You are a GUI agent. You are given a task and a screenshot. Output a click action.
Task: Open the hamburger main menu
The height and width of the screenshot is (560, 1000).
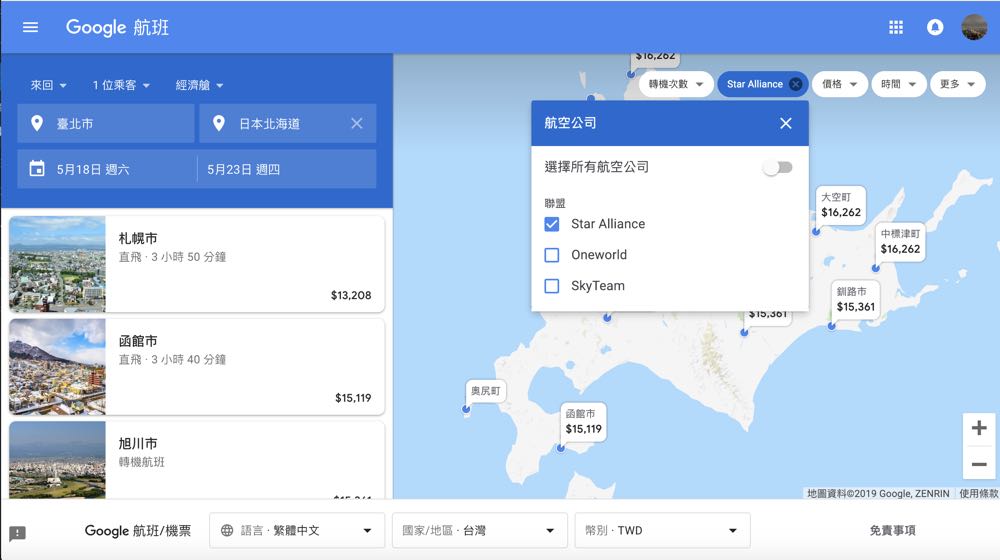tap(30, 27)
